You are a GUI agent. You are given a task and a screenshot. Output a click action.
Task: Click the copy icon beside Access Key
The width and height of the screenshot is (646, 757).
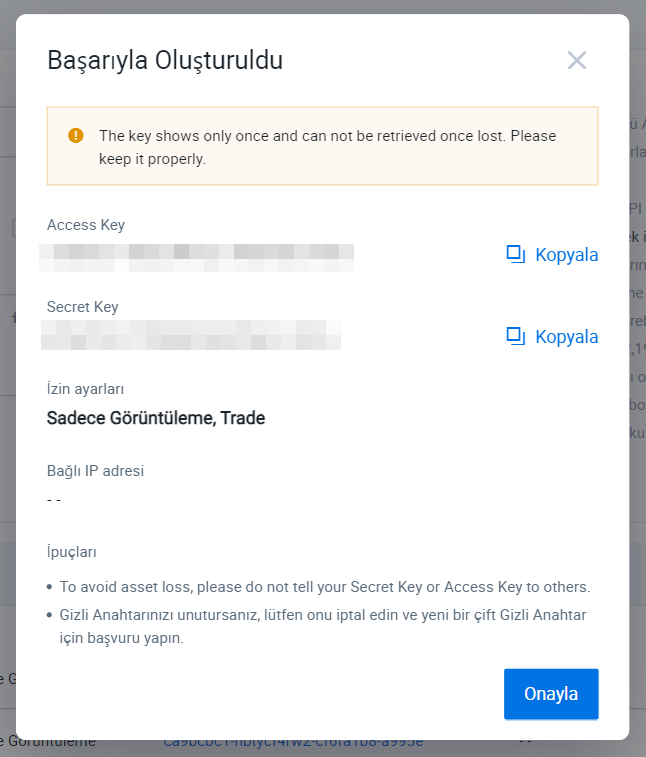click(x=516, y=254)
